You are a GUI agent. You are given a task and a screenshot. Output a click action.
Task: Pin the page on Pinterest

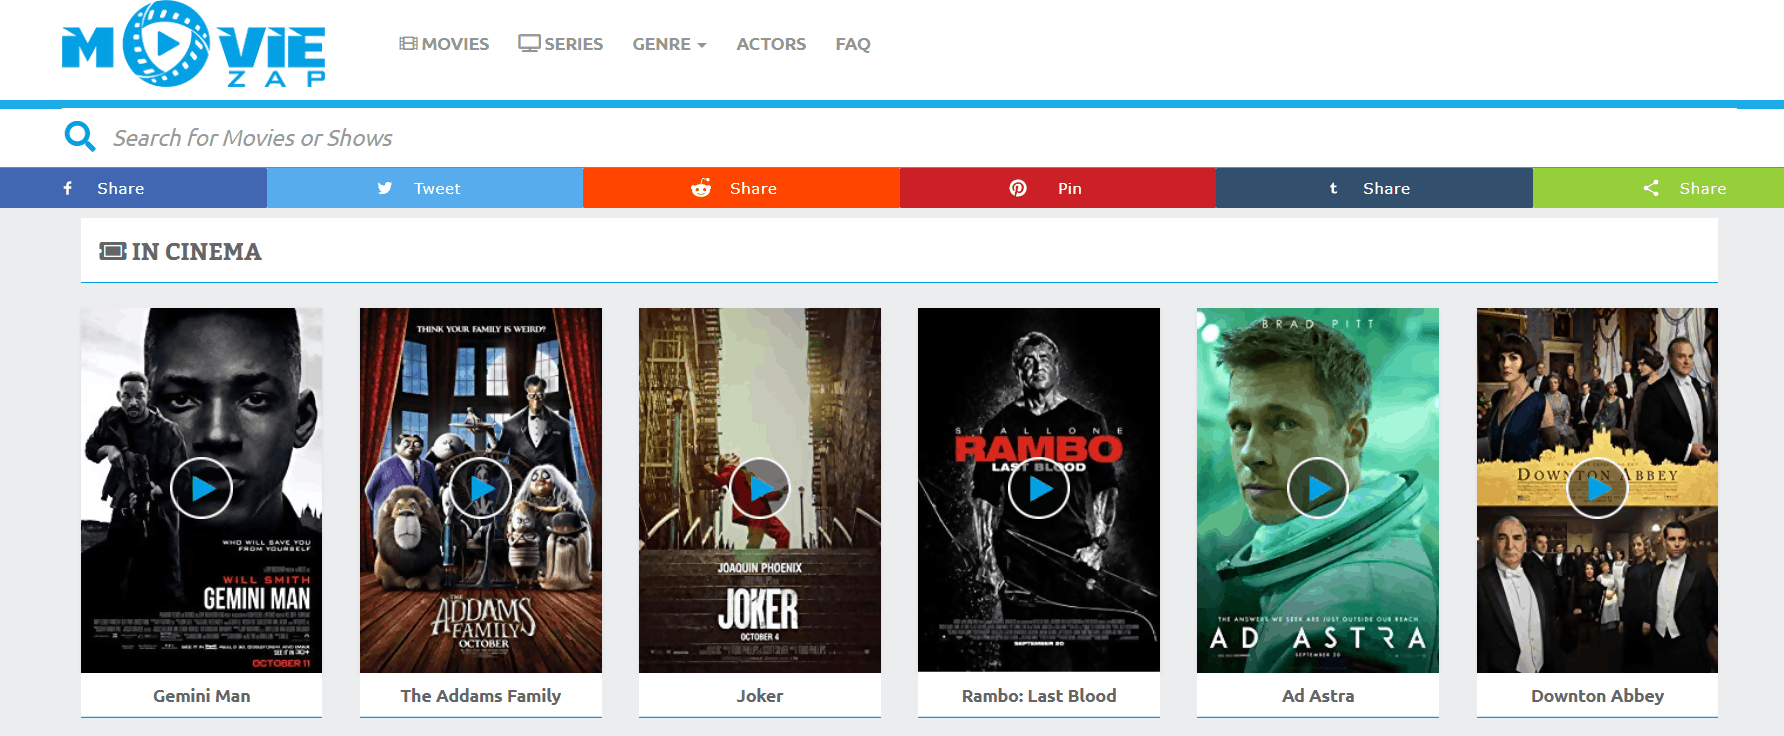coord(1057,188)
